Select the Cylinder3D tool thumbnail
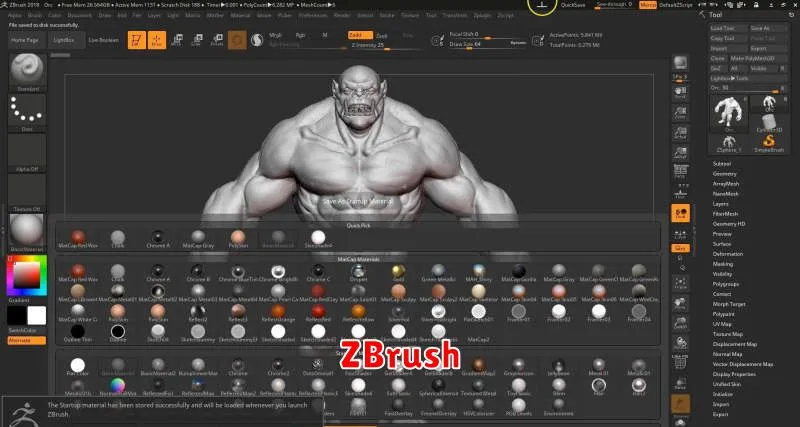800x427 pixels. (768, 124)
